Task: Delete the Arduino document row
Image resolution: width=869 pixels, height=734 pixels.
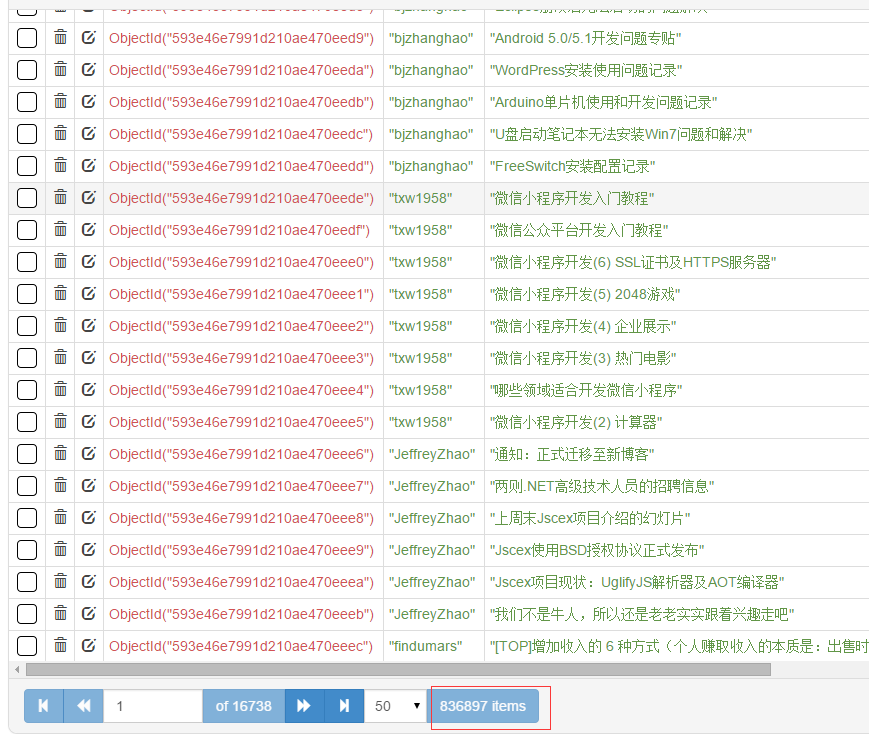Action: (x=60, y=101)
